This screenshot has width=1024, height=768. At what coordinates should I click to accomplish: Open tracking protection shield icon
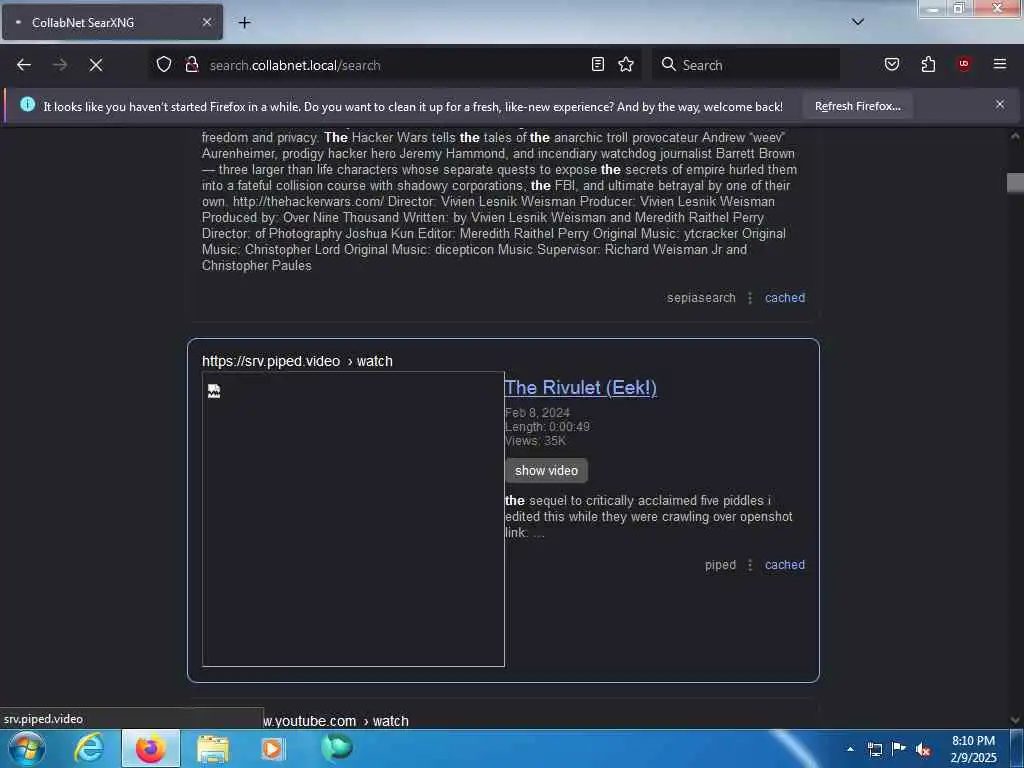pyautogui.click(x=164, y=65)
